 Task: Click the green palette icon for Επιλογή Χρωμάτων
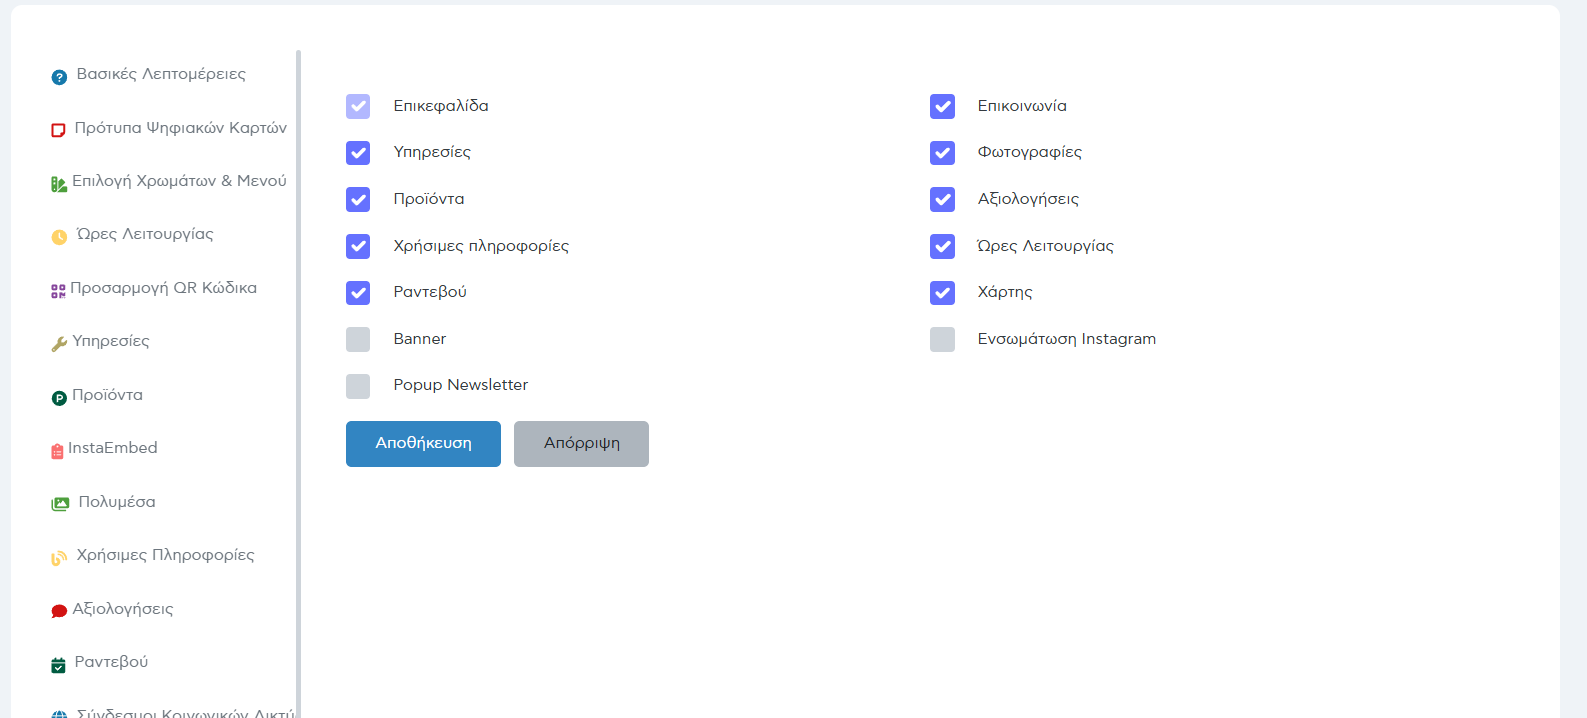pyautogui.click(x=59, y=184)
